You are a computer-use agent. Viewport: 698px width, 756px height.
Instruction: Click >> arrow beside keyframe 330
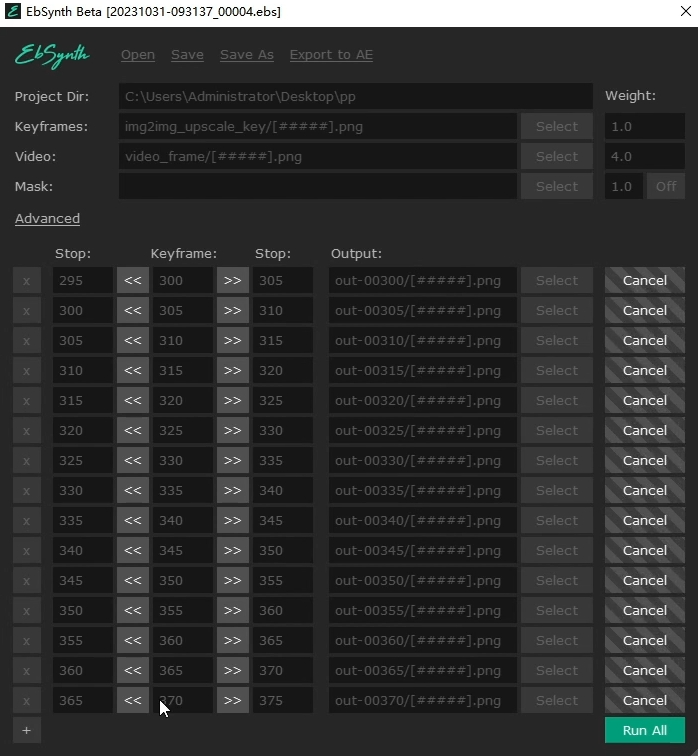coord(233,460)
